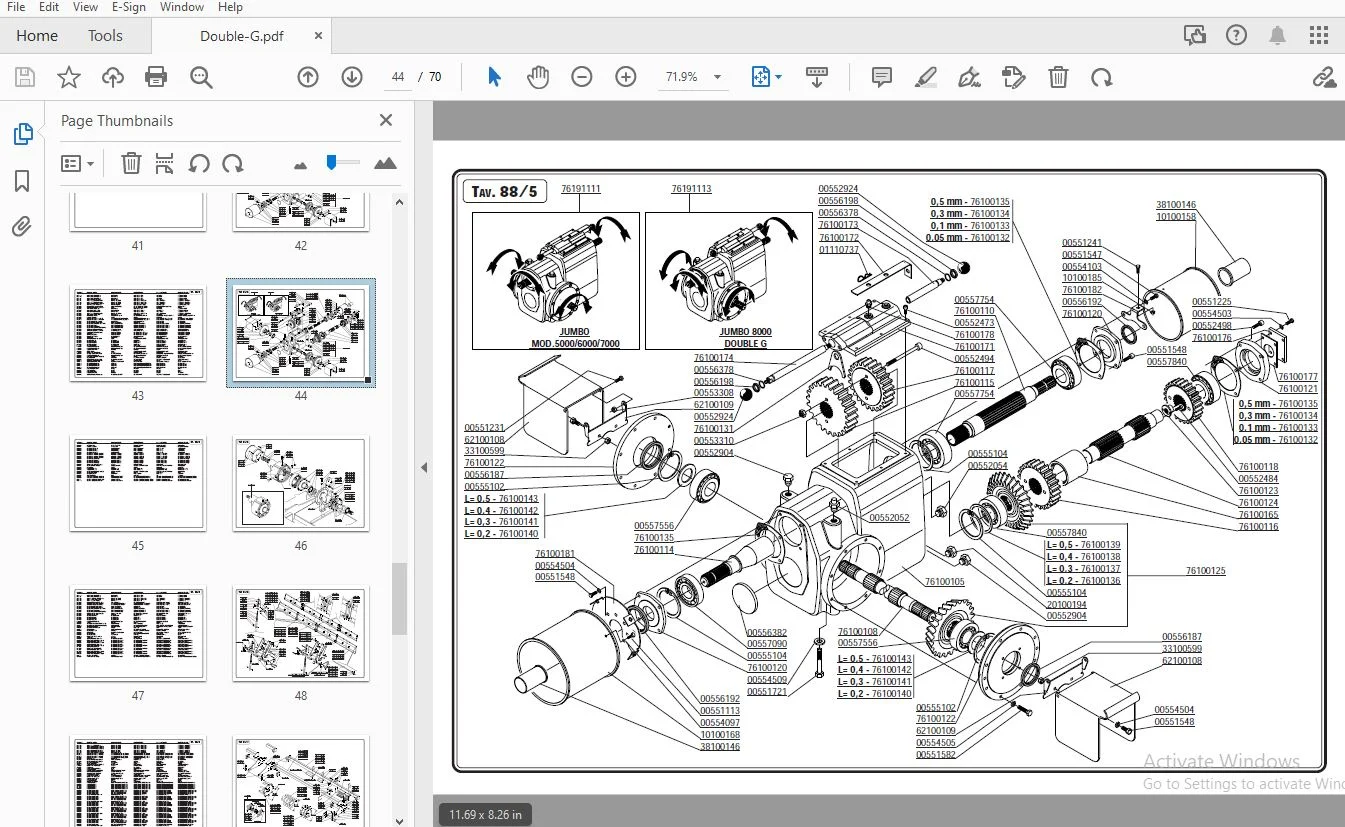Zoom out with the minus circle button
1345x827 pixels.
[x=582, y=77]
